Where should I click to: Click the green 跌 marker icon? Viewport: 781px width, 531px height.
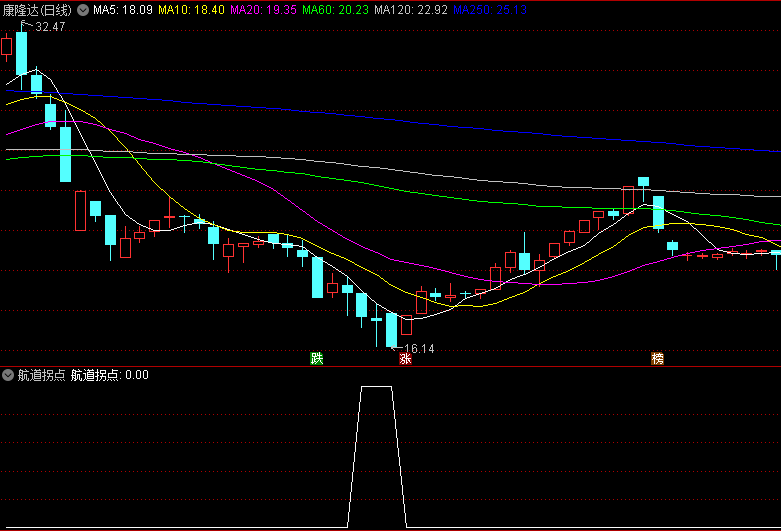pyautogui.click(x=317, y=359)
